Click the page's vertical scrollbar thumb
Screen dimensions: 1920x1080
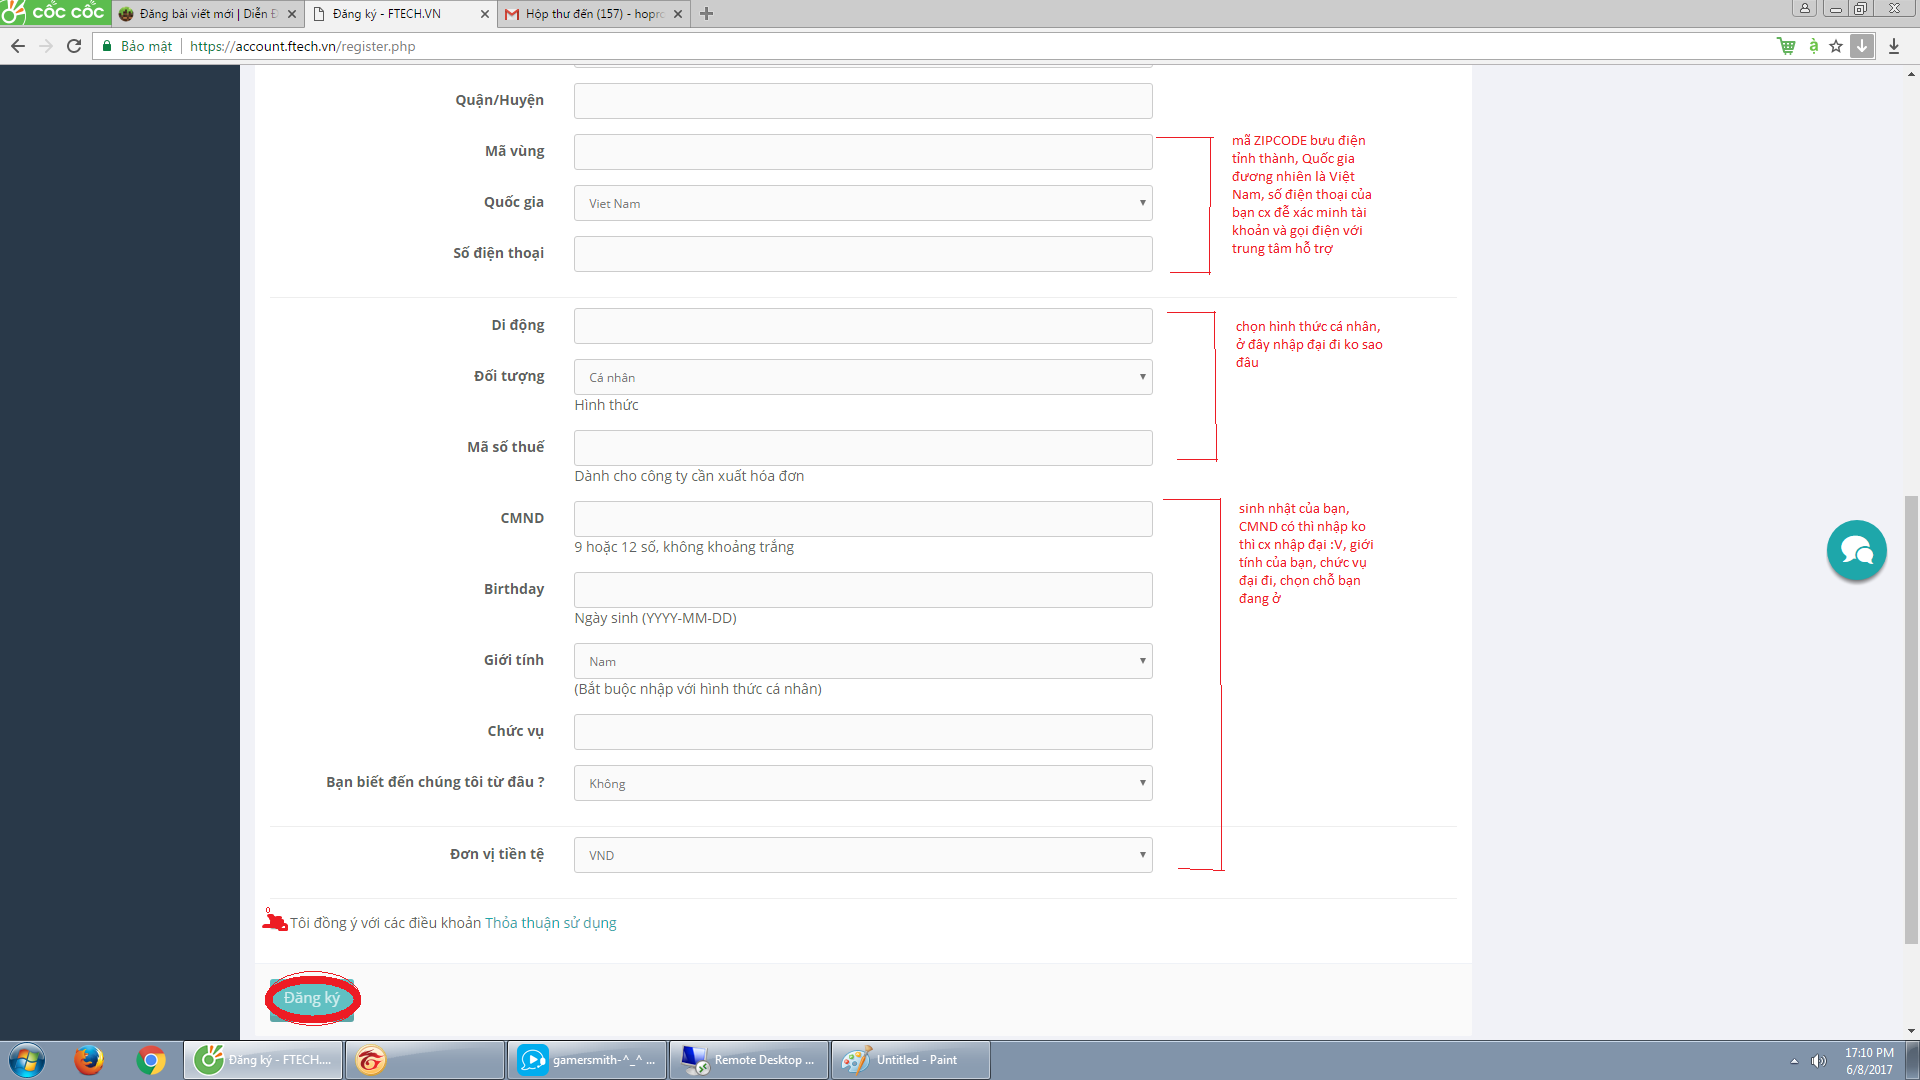tap(1911, 720)
